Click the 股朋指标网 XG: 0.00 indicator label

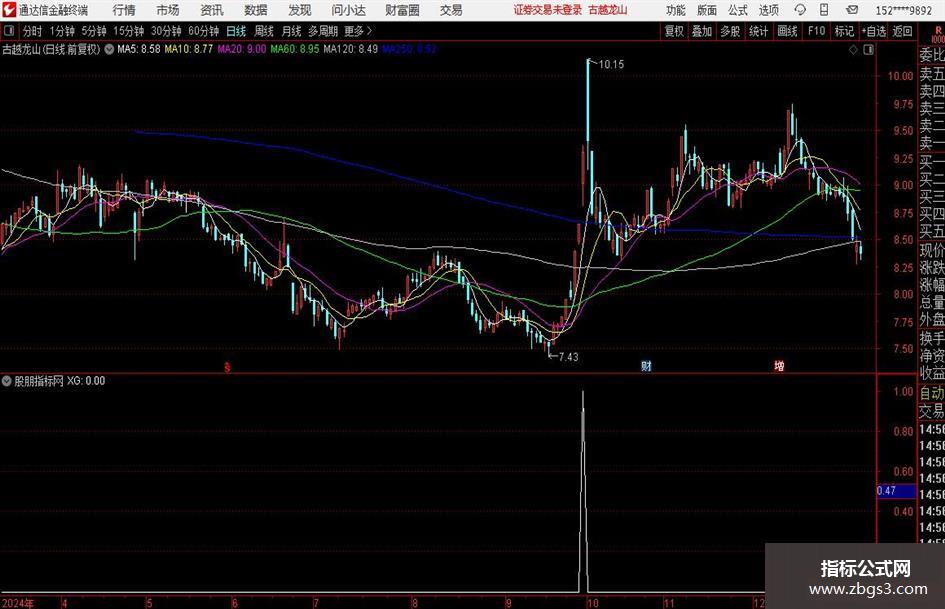point(60,381)
